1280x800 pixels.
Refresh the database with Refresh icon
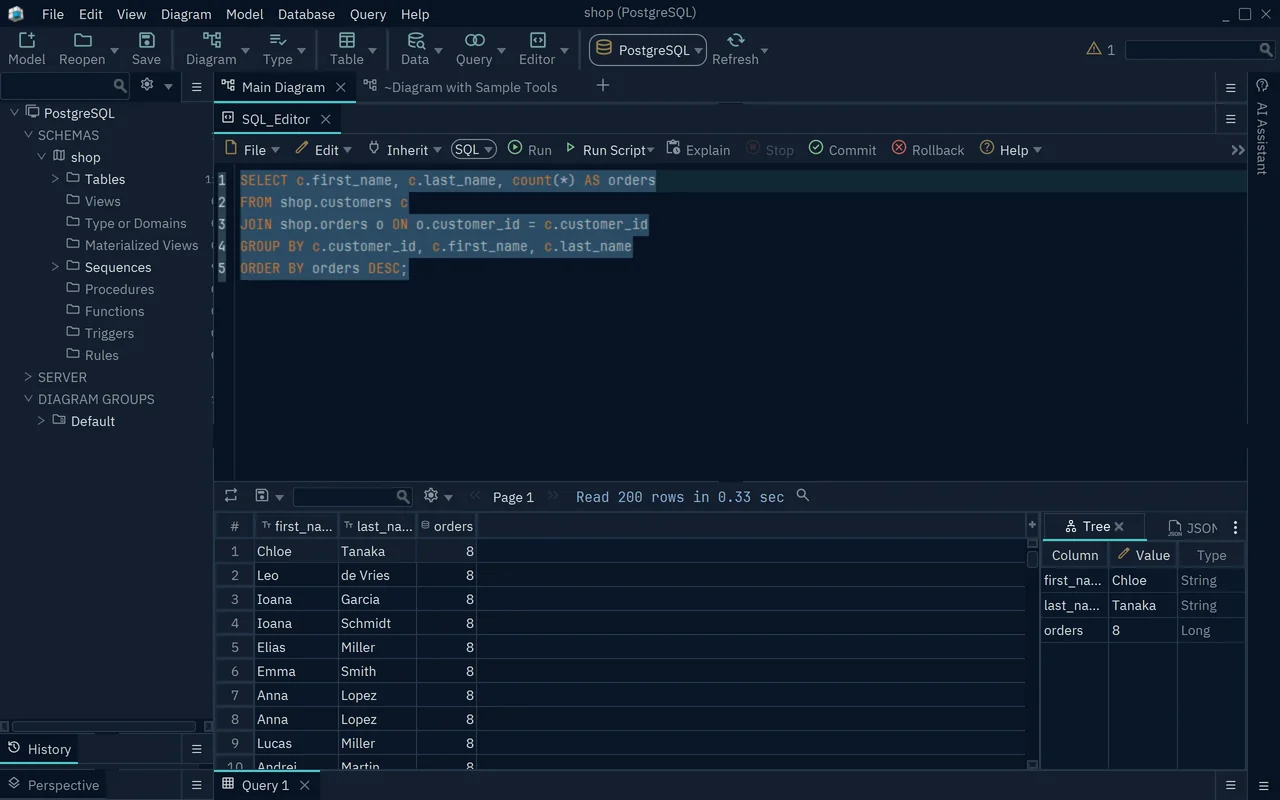point(735,48)
